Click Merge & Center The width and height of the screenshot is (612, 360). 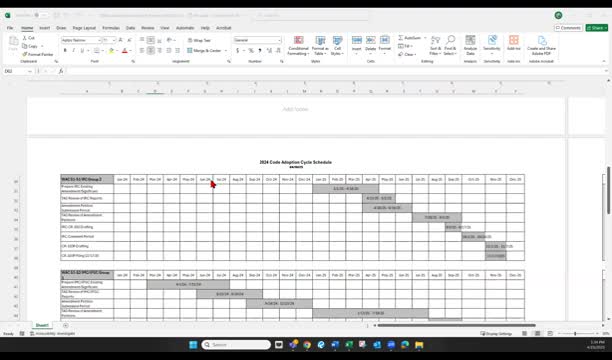point(204,51)
